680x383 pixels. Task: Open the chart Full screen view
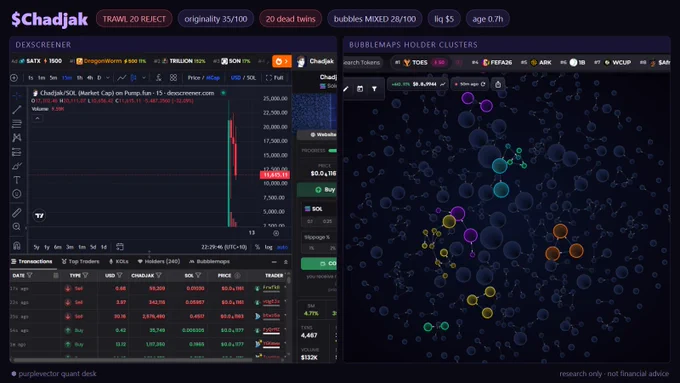point(275,78)
